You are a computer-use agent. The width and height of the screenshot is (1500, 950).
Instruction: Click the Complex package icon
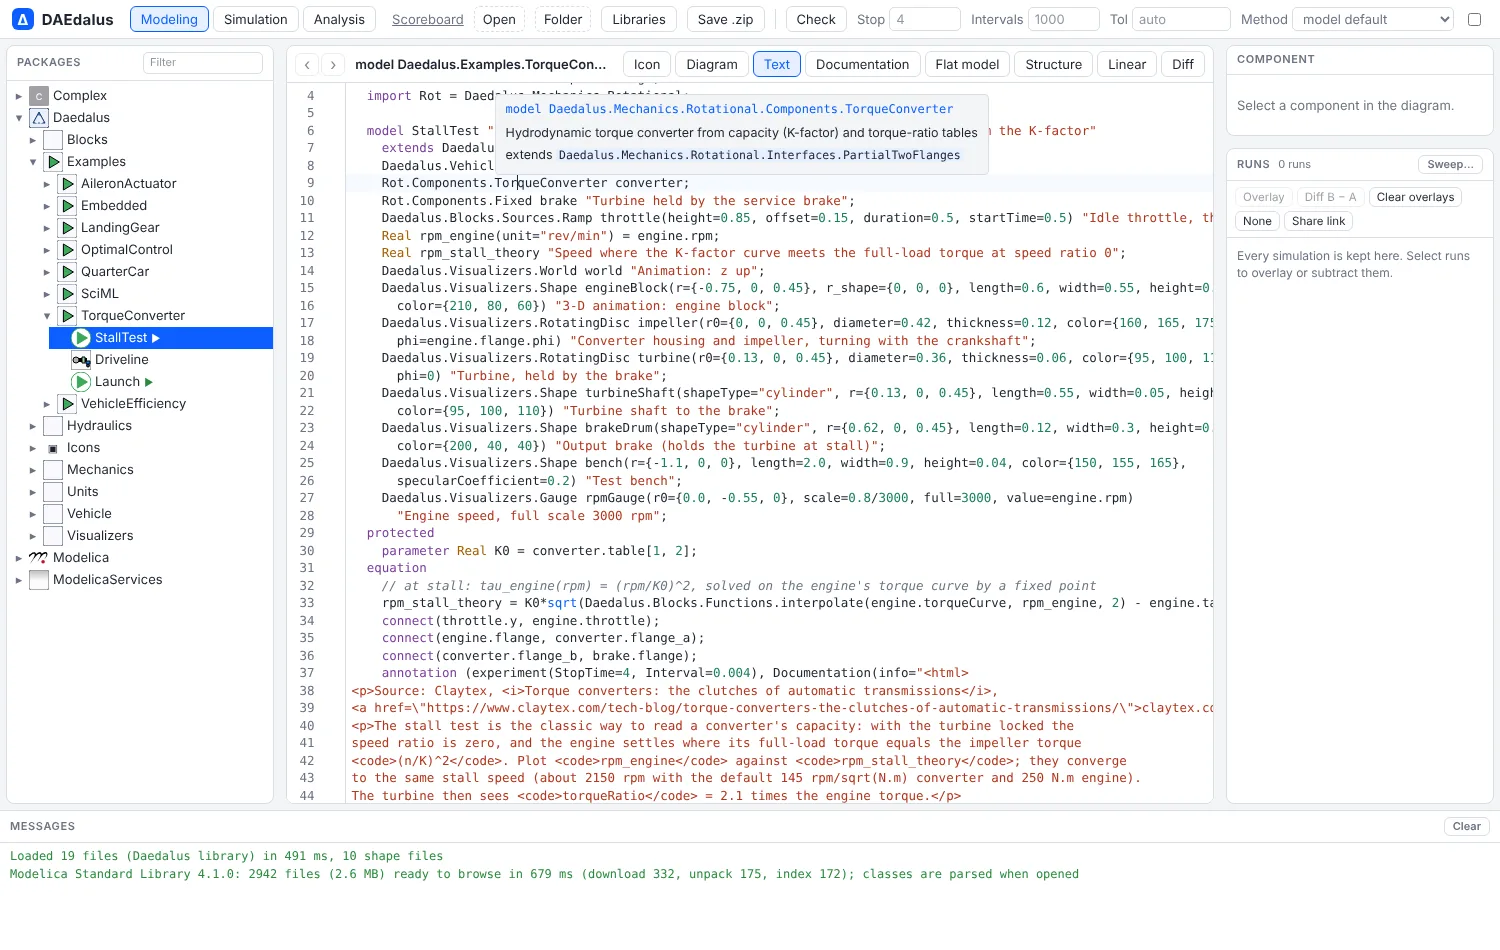[x=39, y=96]
